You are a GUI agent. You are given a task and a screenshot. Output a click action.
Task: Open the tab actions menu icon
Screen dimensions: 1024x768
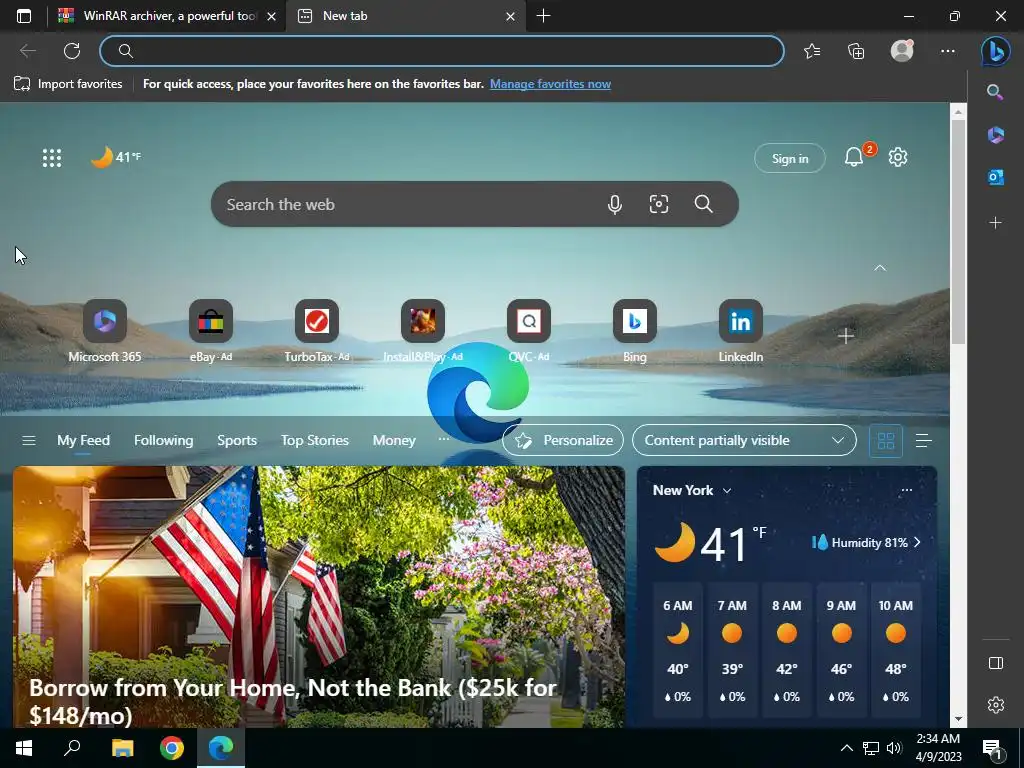(x=24, y=16)
